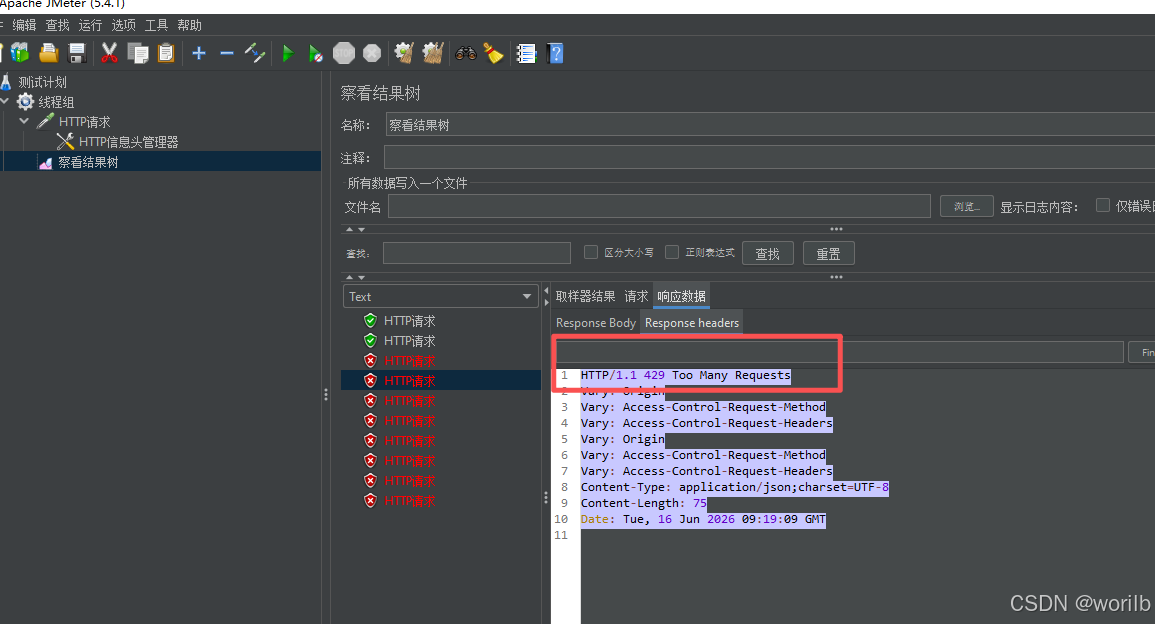The width and height of the screenshot is (1155, 624).
Task: Click the 注释 comment input field
Action: pyautogui.click(x=769, y=158)
